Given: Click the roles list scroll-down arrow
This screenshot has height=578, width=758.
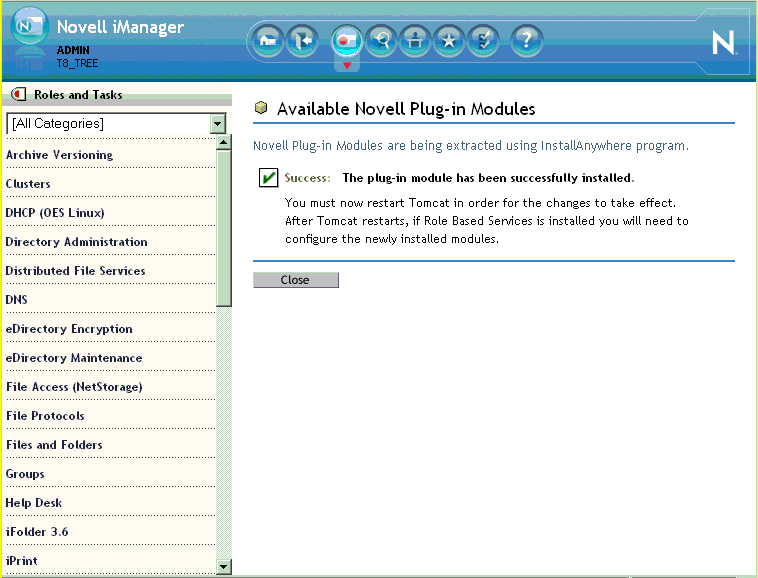Looking at the screenshot, I should coord(224,566).
